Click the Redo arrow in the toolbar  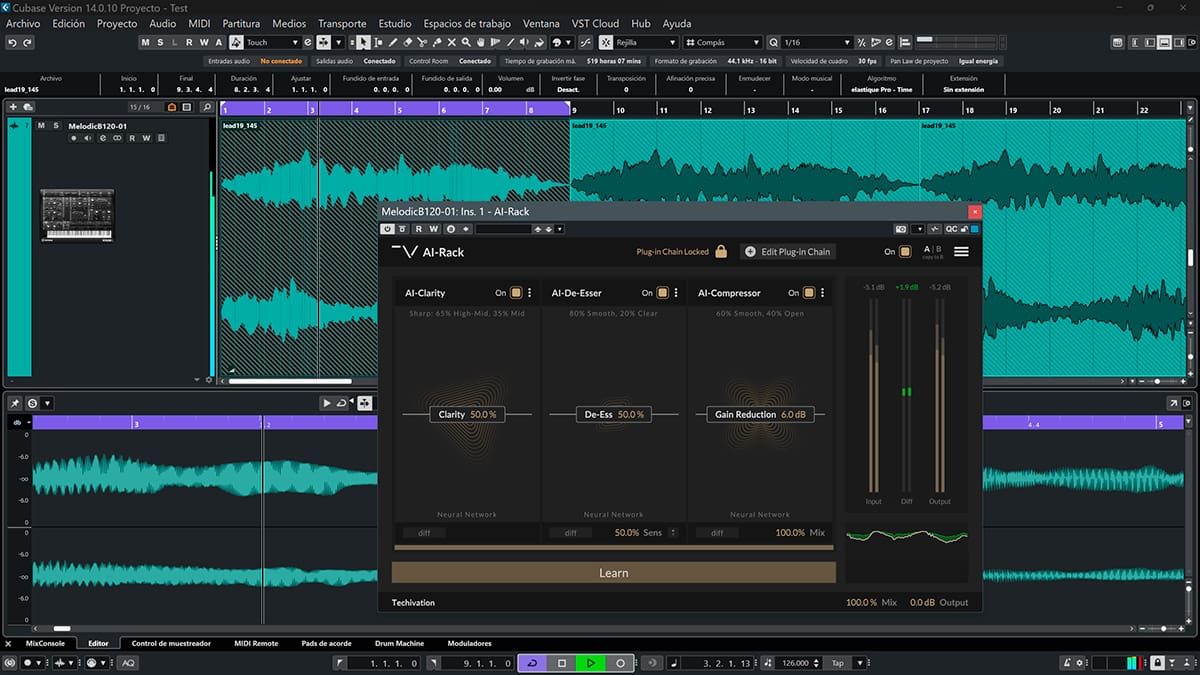(x=27, y=42)
